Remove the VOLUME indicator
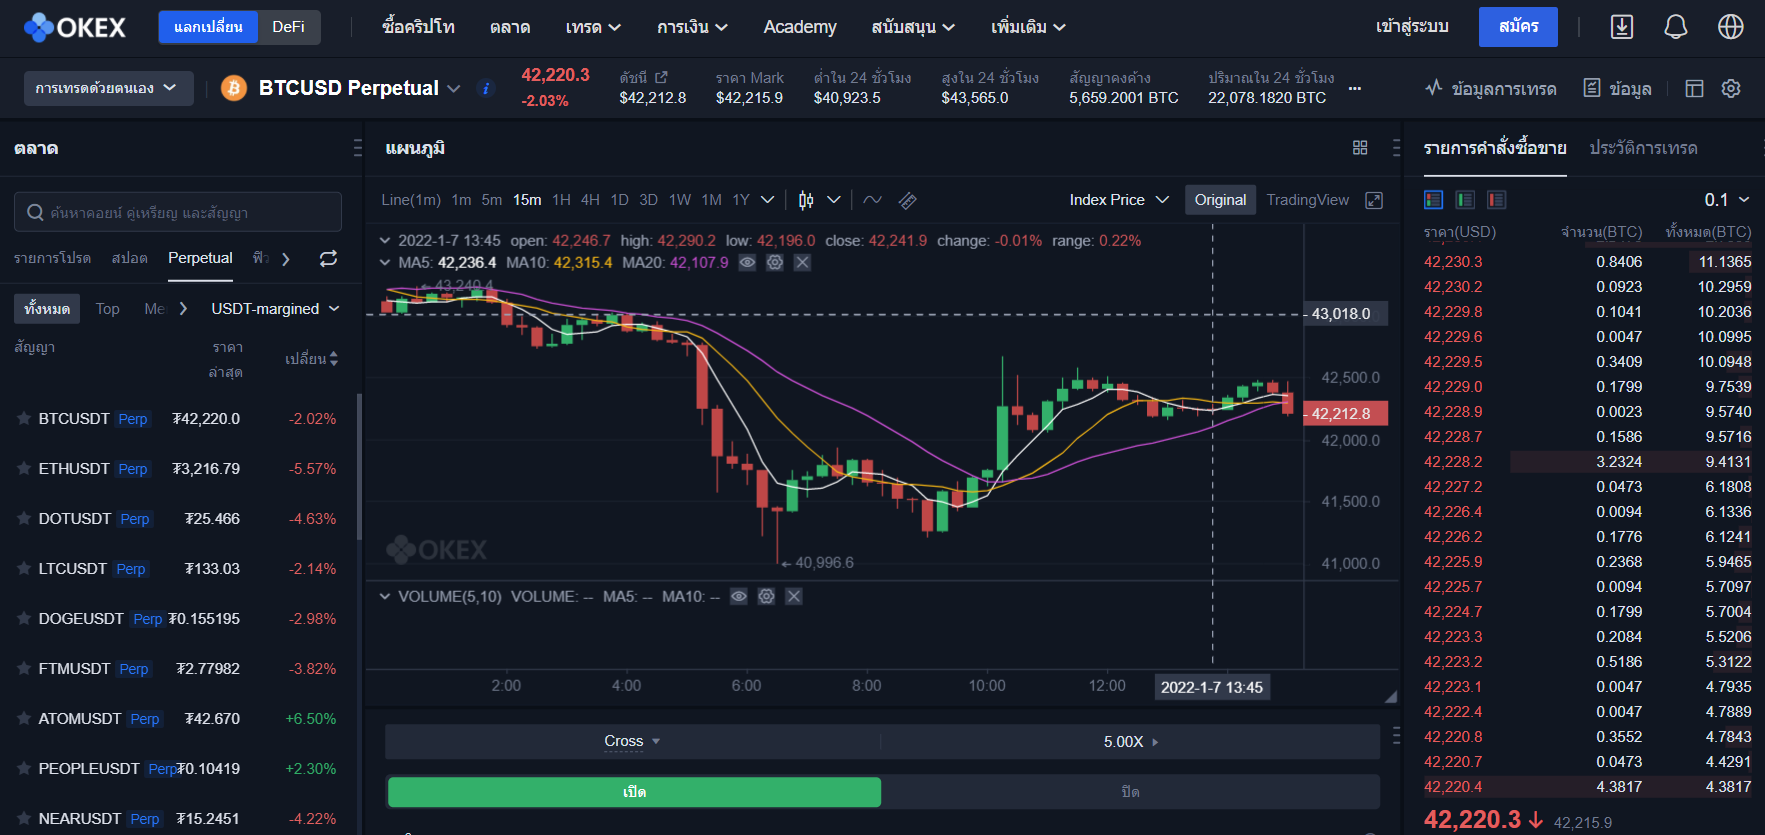 click(x=794, y=597)
